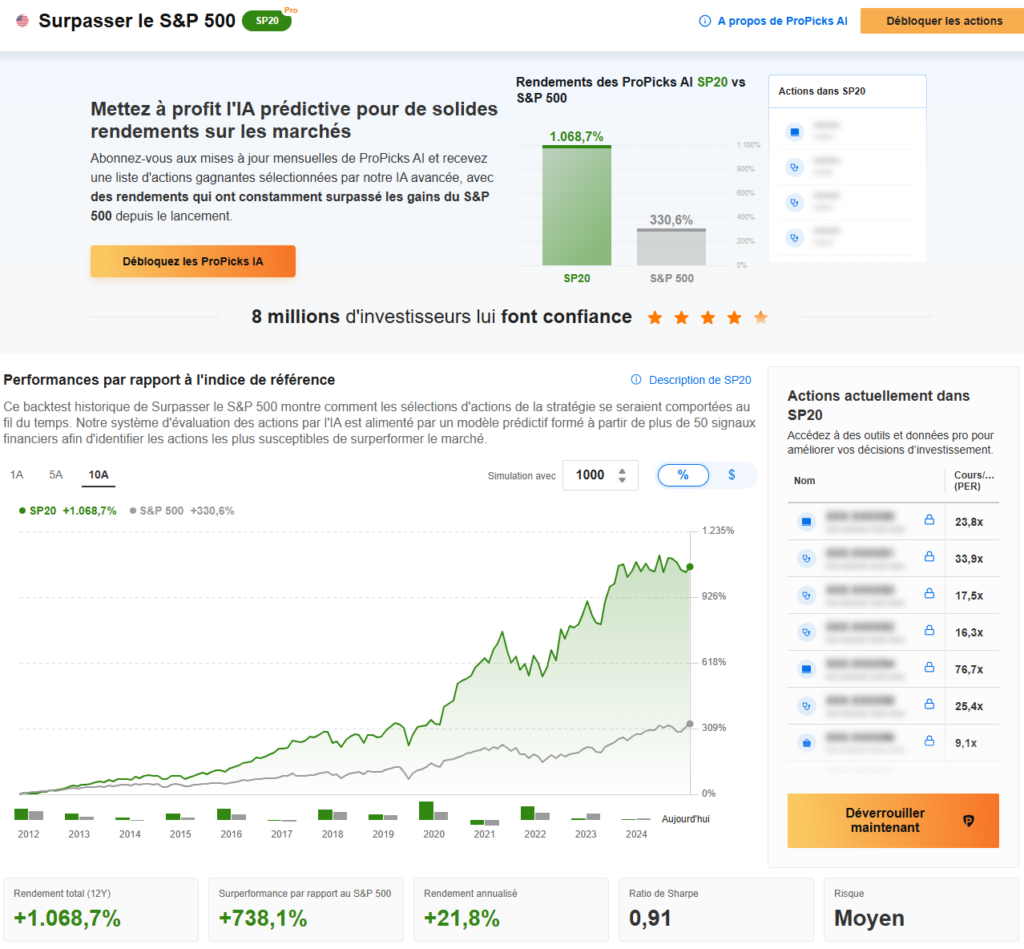Select the 1A time range tab
This screenshot has width=1024, height=949.
coord(17,475)
